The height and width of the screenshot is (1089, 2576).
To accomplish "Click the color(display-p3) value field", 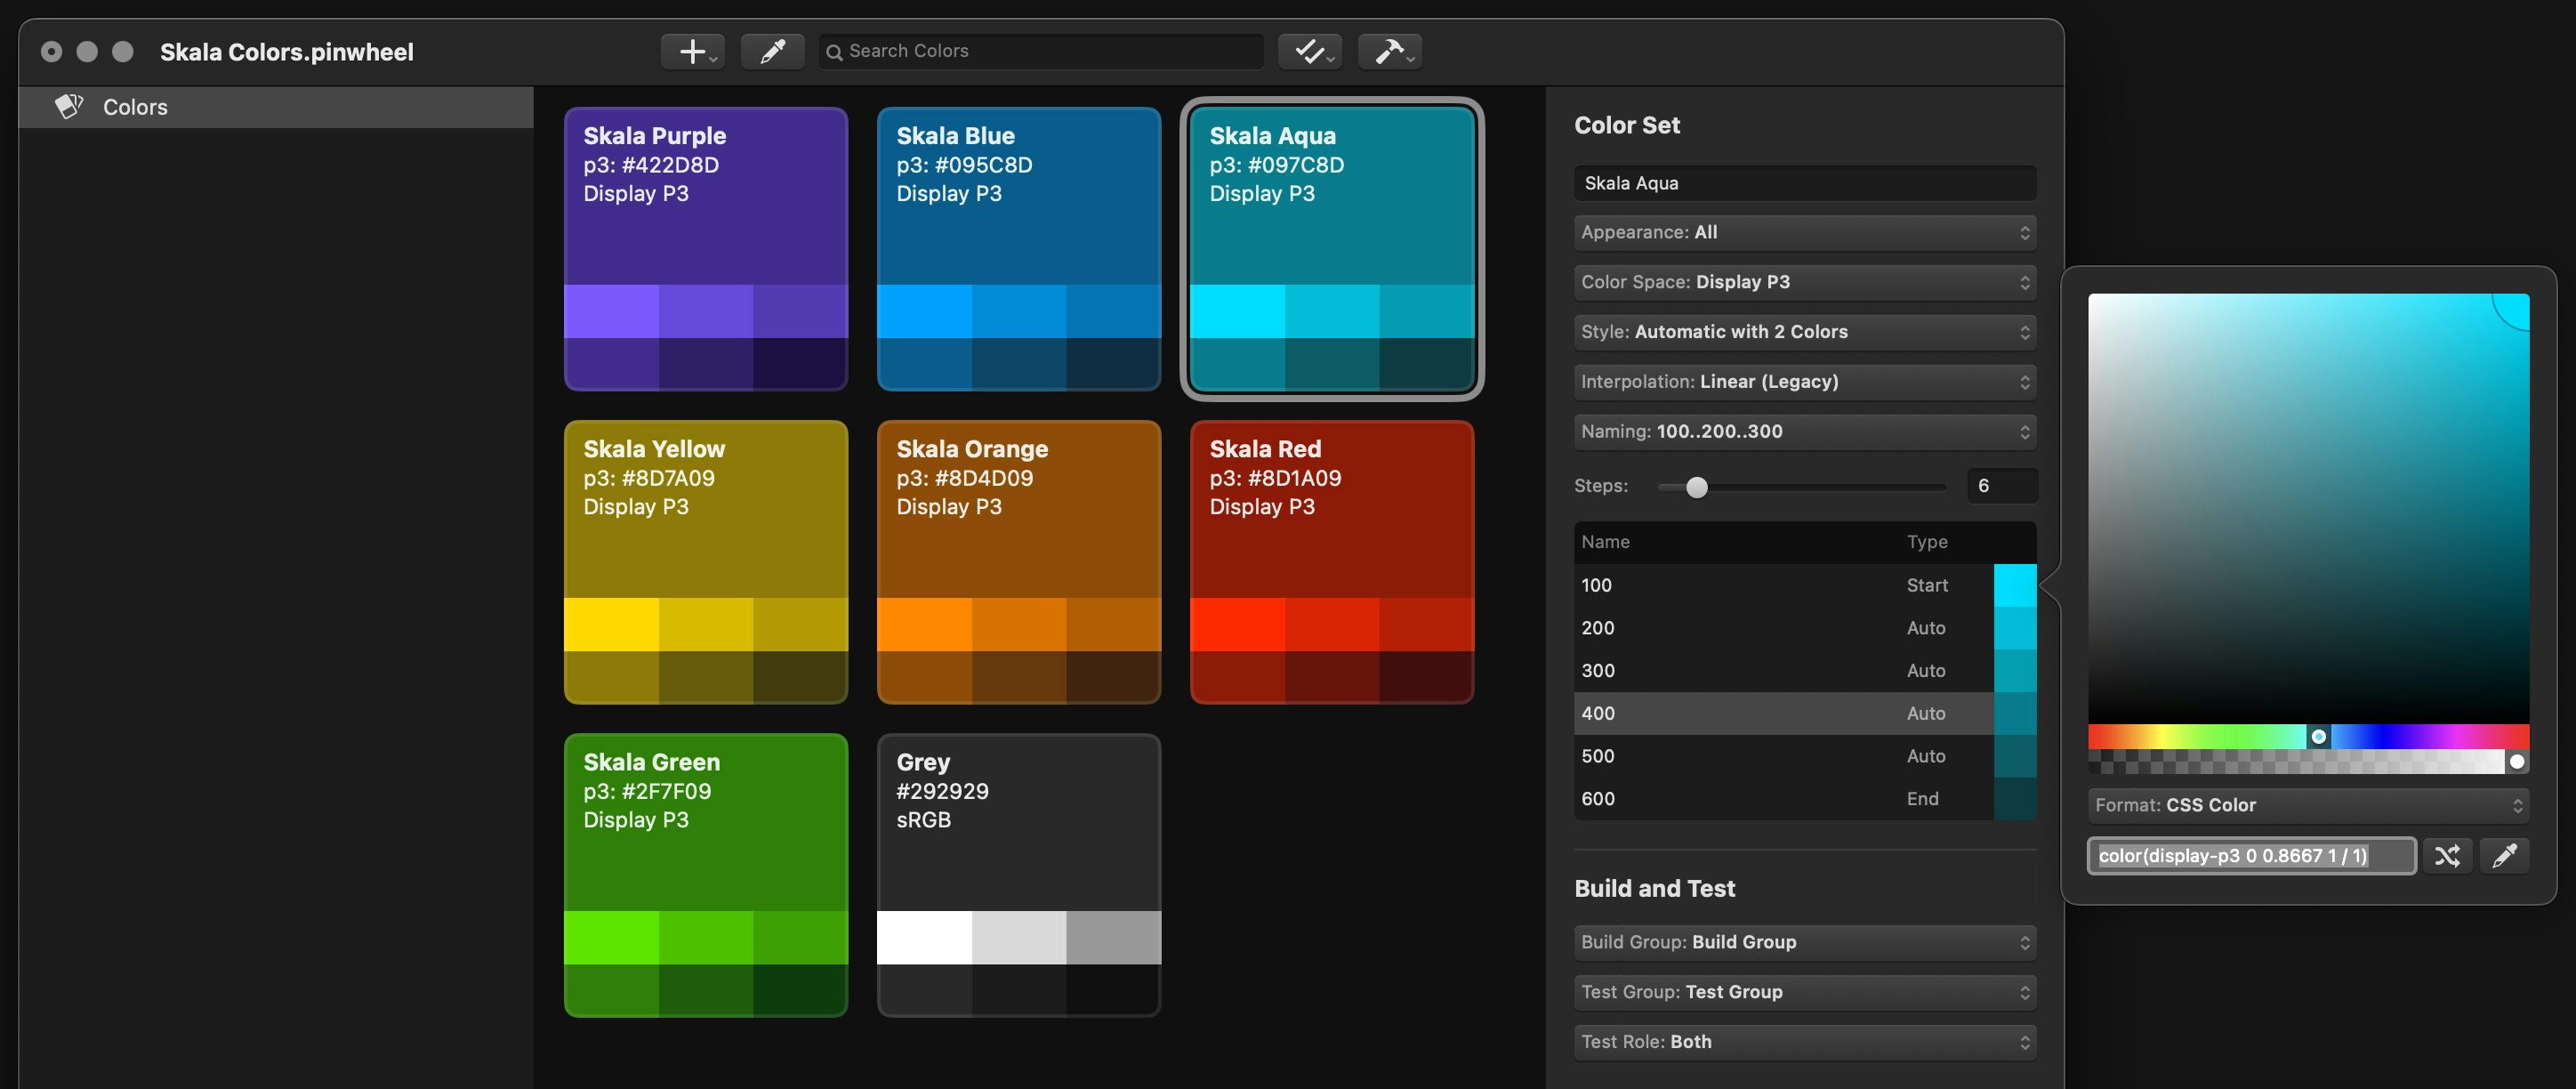I will click(x=2251, y=856).
